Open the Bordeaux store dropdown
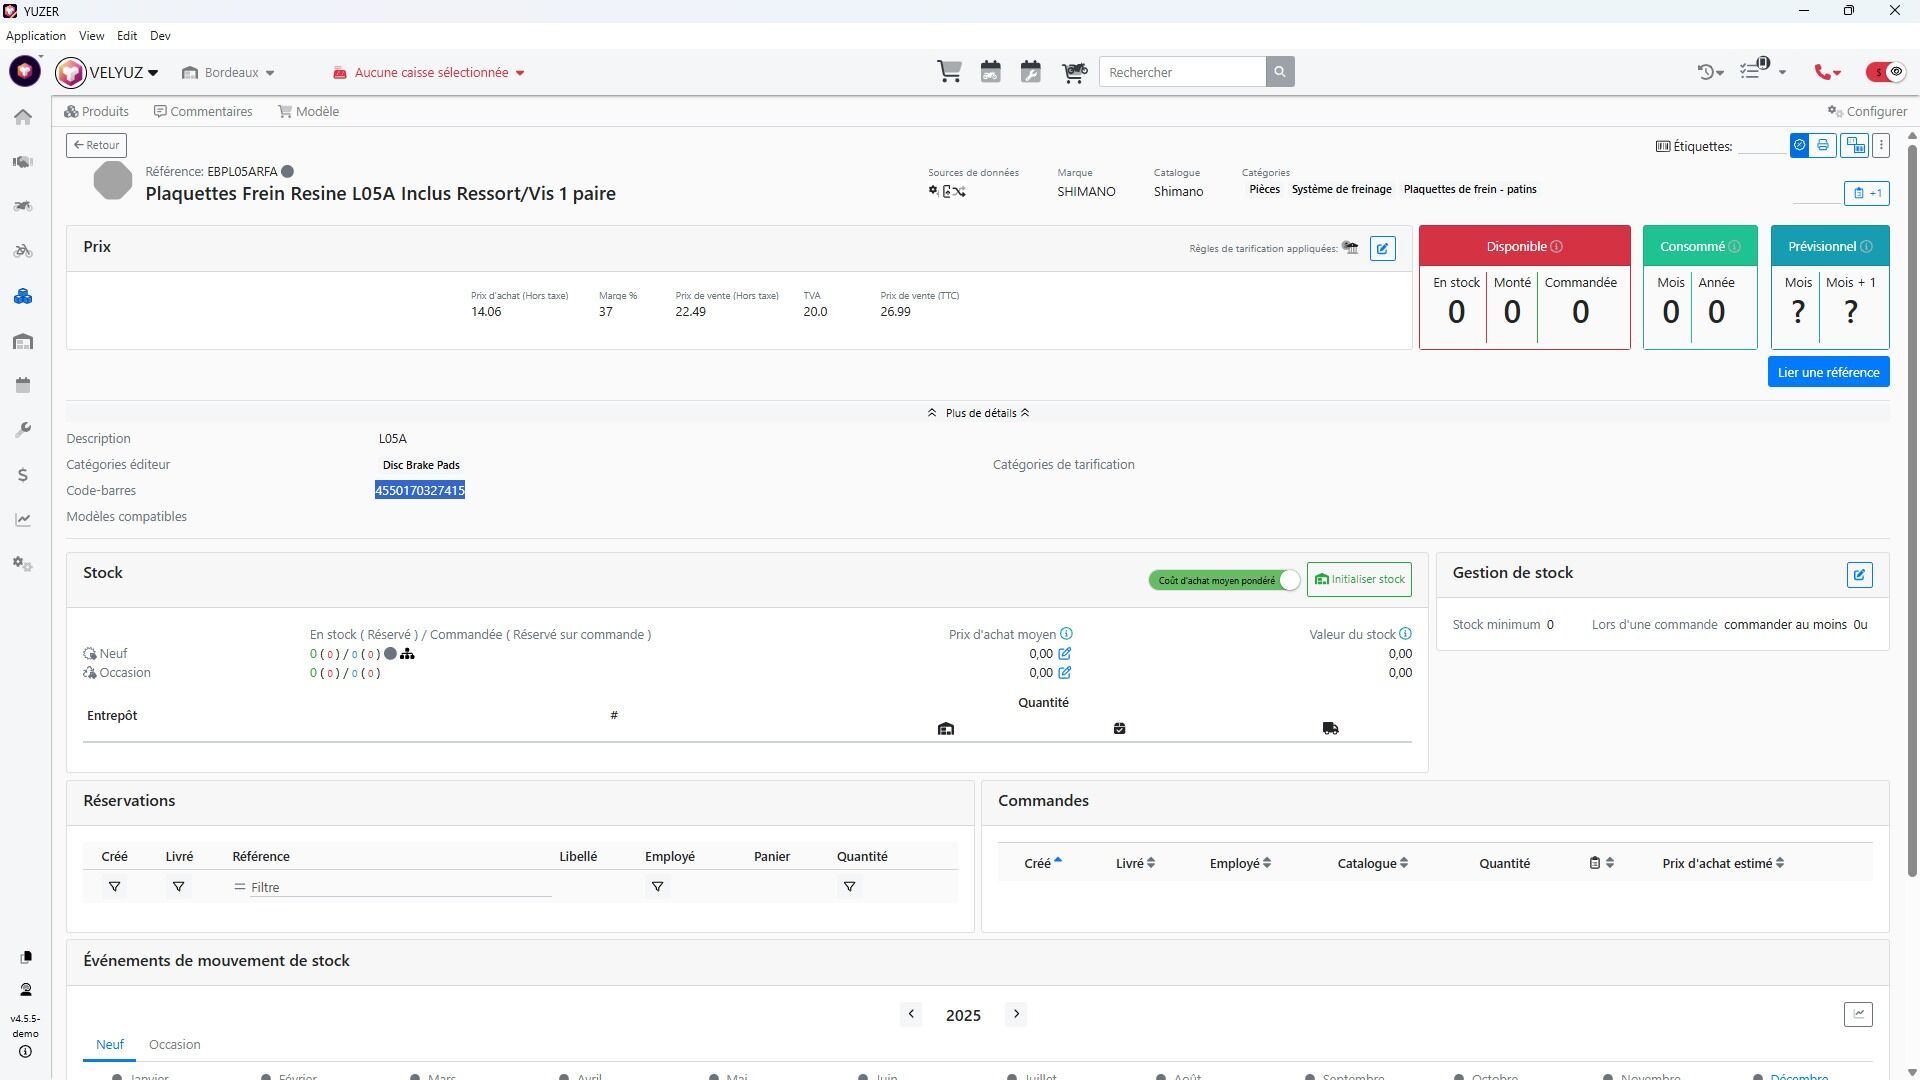Image resolution: width=1920 pixels, height=1080 pixels. point(229,73)
